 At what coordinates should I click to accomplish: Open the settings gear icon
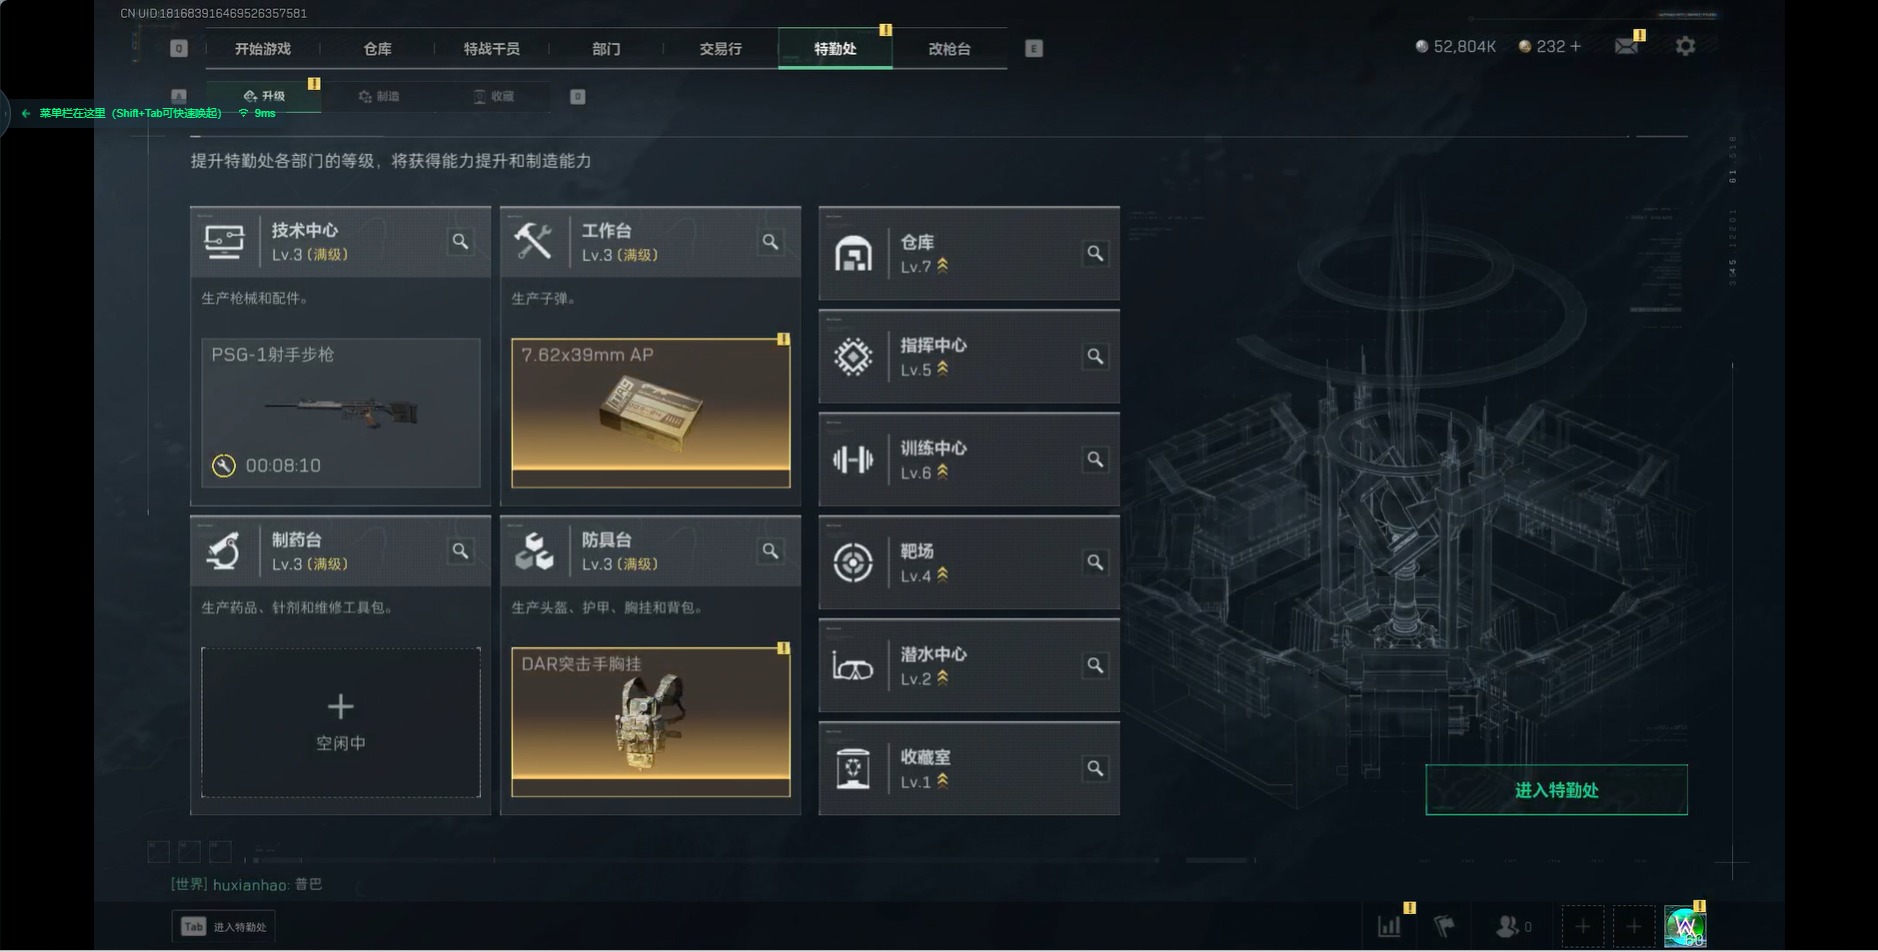[x=1685, y=46]
